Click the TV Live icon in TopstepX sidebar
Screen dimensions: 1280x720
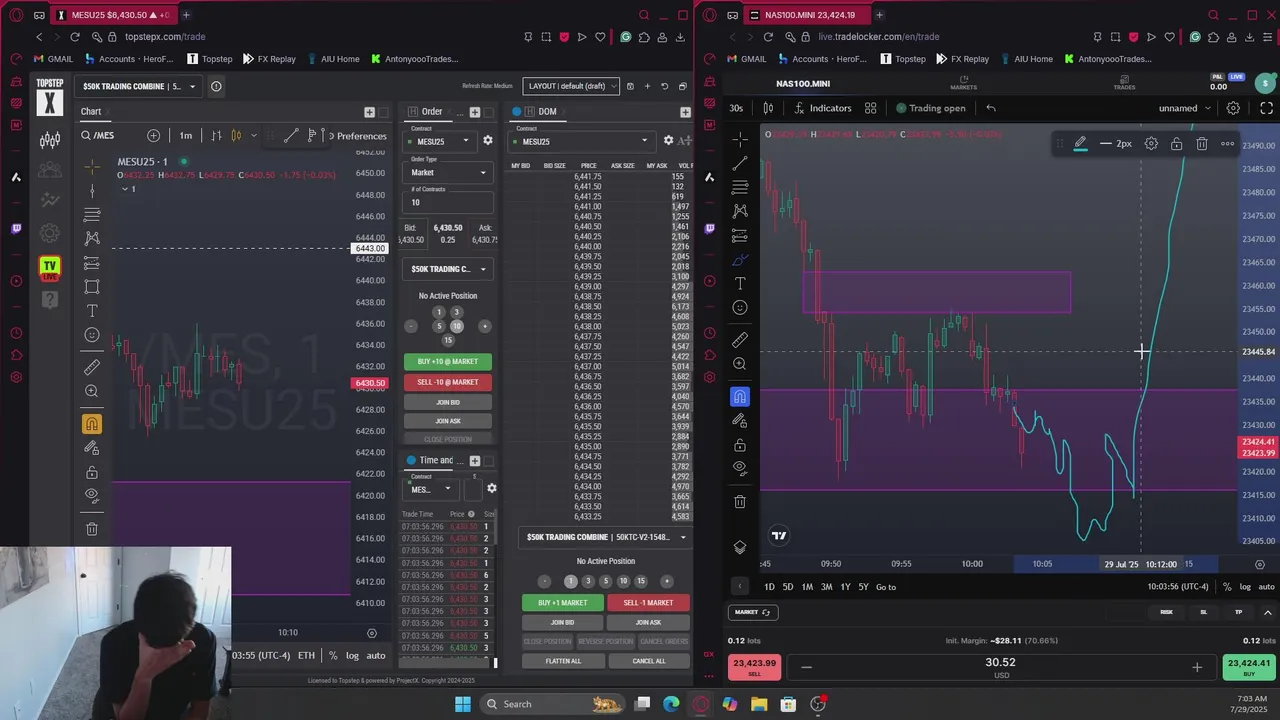click(50, 267)
